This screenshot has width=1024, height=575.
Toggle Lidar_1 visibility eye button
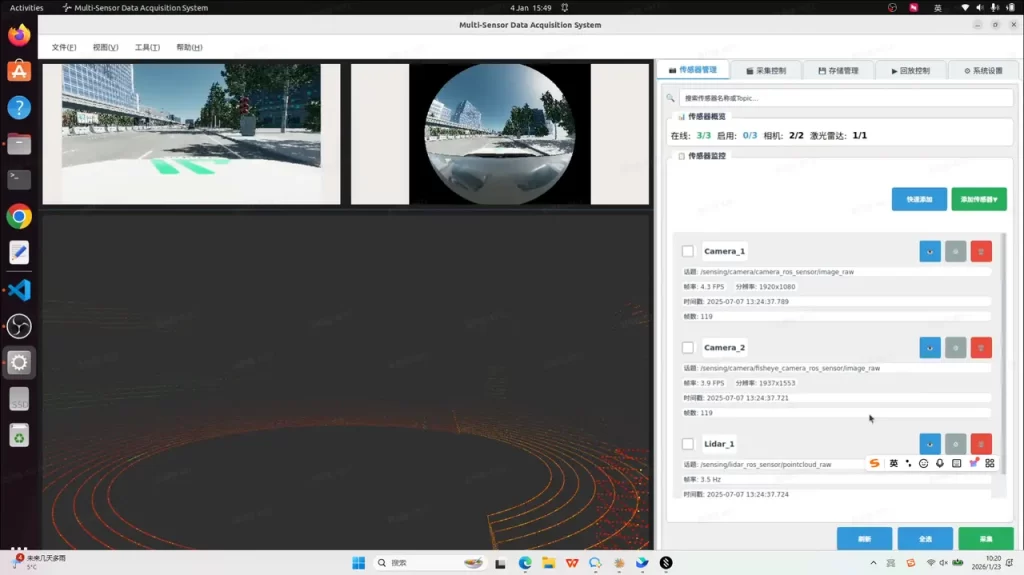(929, 444)
